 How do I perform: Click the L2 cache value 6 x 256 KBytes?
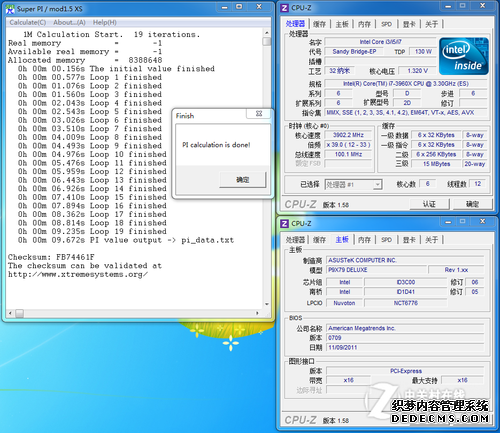(436, 154)
